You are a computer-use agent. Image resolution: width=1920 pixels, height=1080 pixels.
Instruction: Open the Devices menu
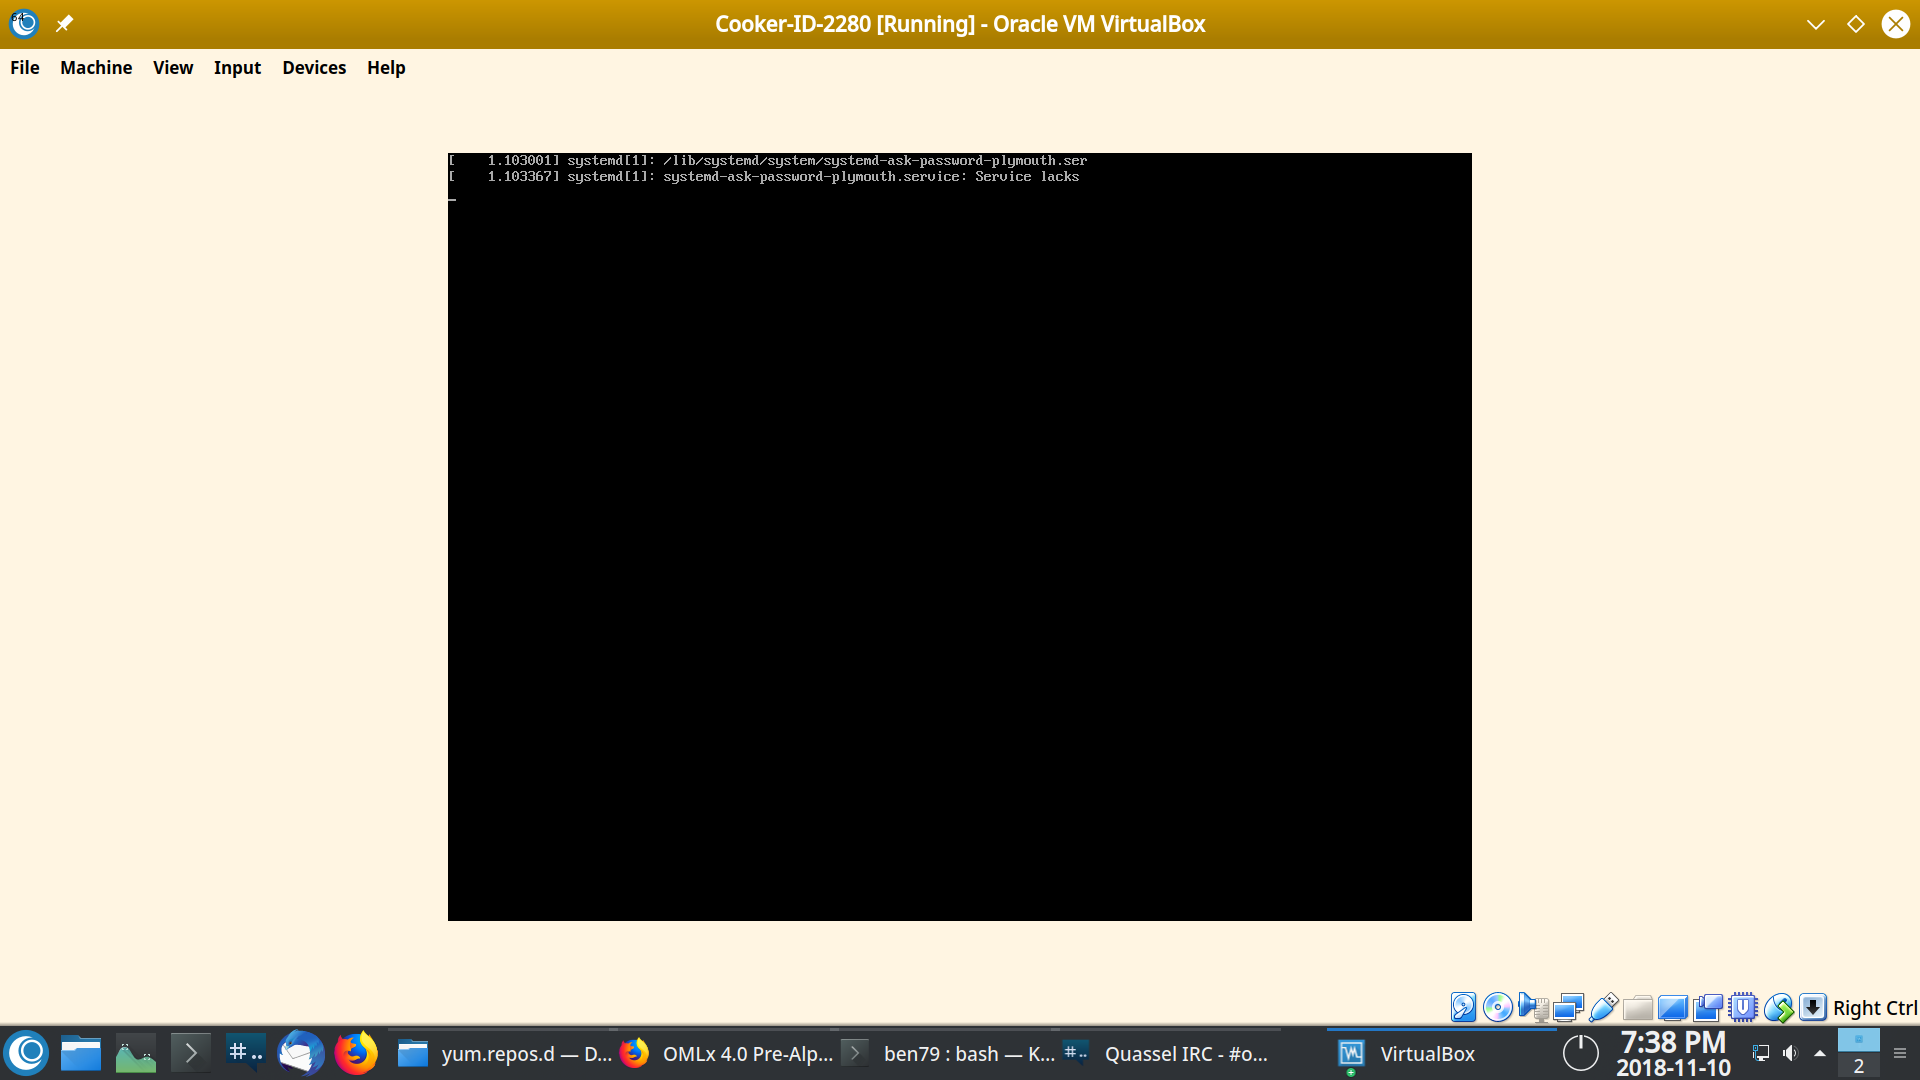point(314,68)
